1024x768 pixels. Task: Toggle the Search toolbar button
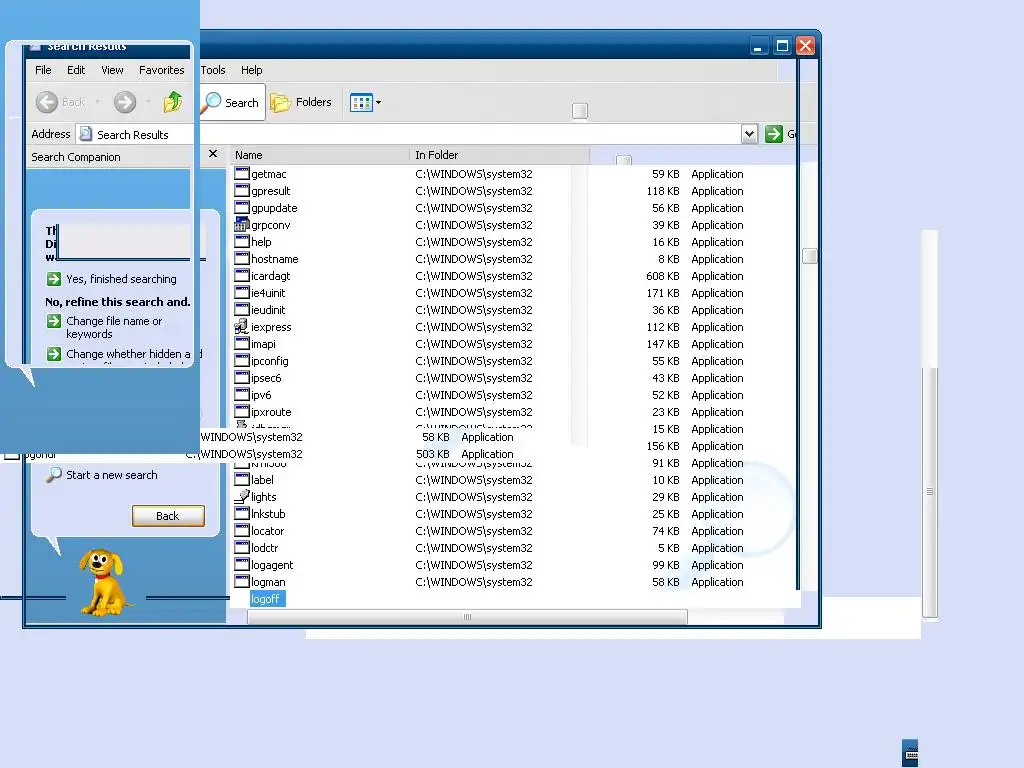(232, 103)
